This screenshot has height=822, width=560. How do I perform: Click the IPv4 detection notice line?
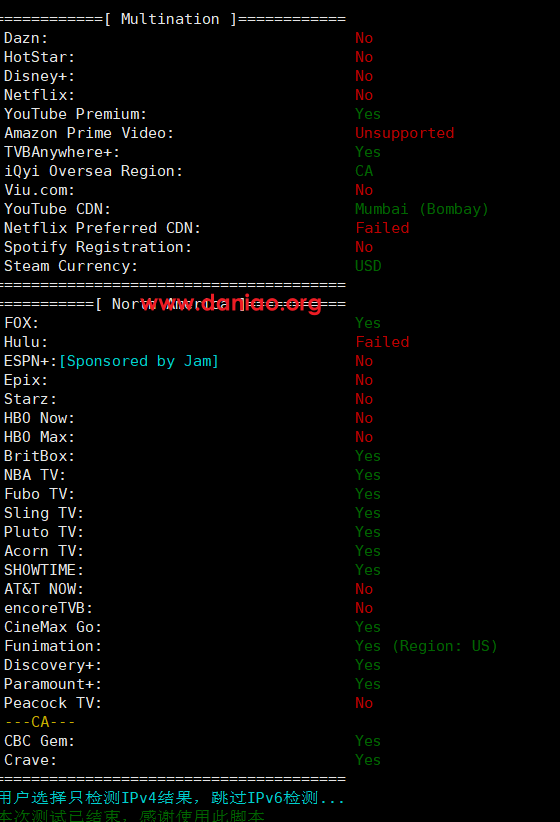pos(173,798)
